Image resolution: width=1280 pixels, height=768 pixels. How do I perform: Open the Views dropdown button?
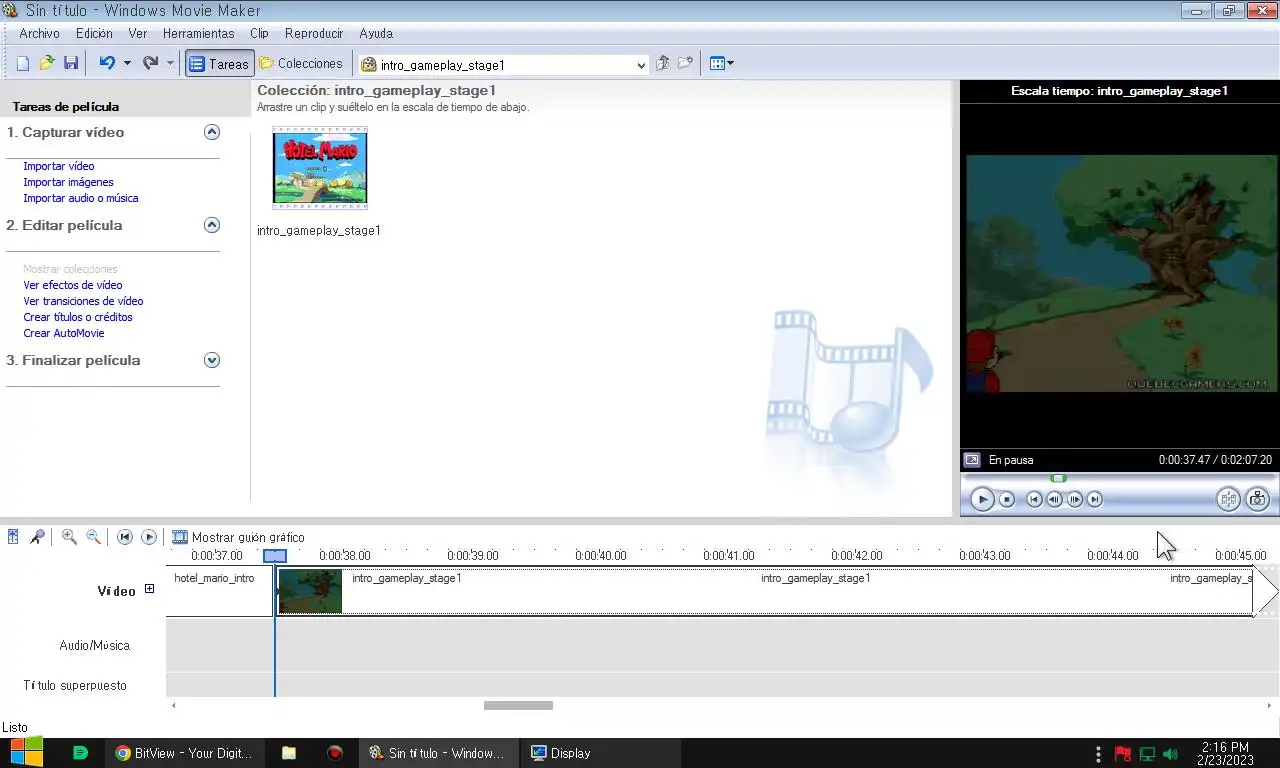tap(721, 63)
